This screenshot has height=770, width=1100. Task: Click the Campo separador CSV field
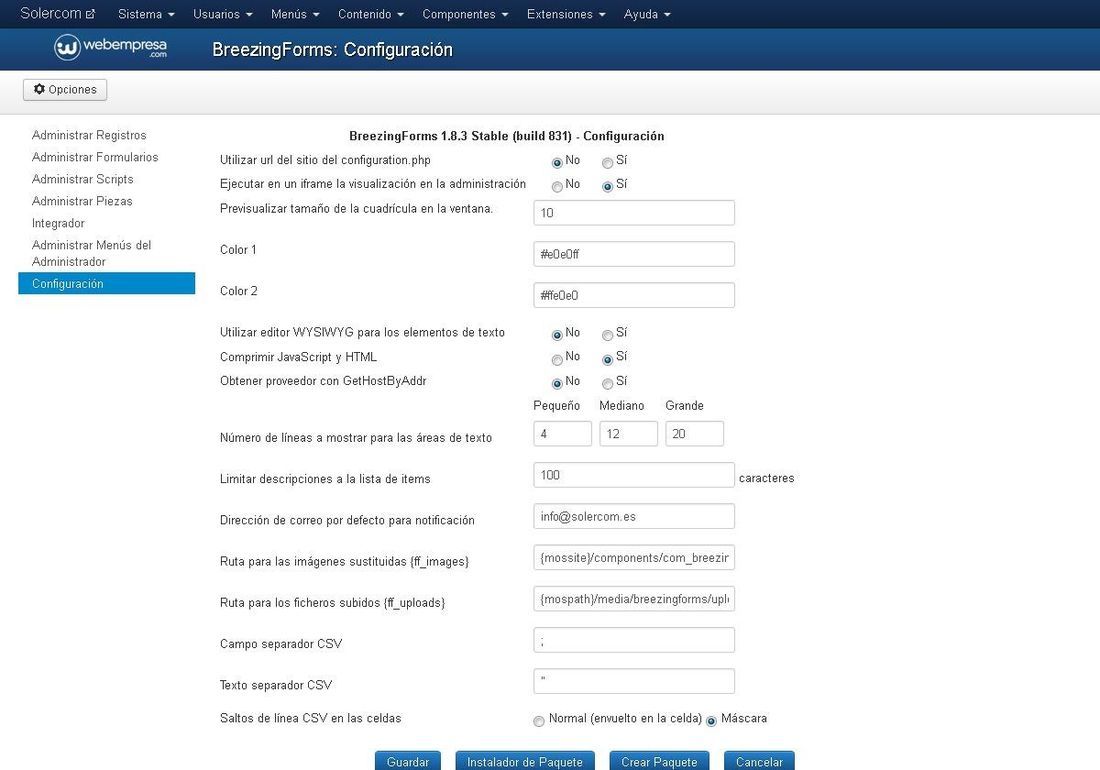pos(634,640)
